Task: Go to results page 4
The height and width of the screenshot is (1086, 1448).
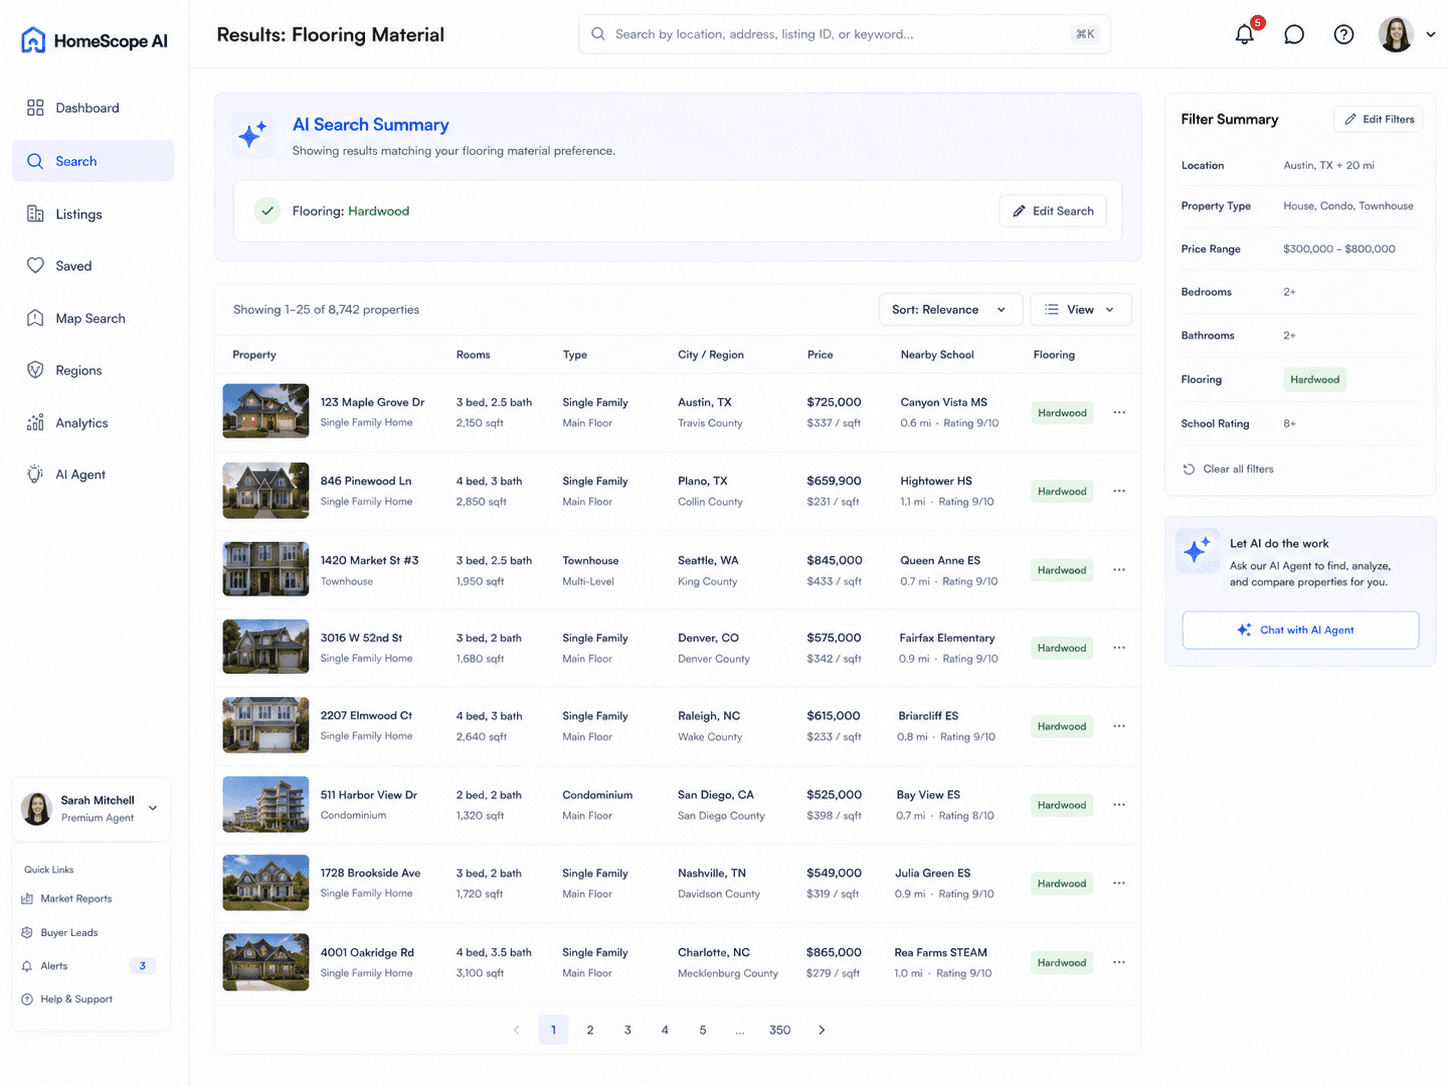Action: pyautogui.click(x=665, y=1030)
